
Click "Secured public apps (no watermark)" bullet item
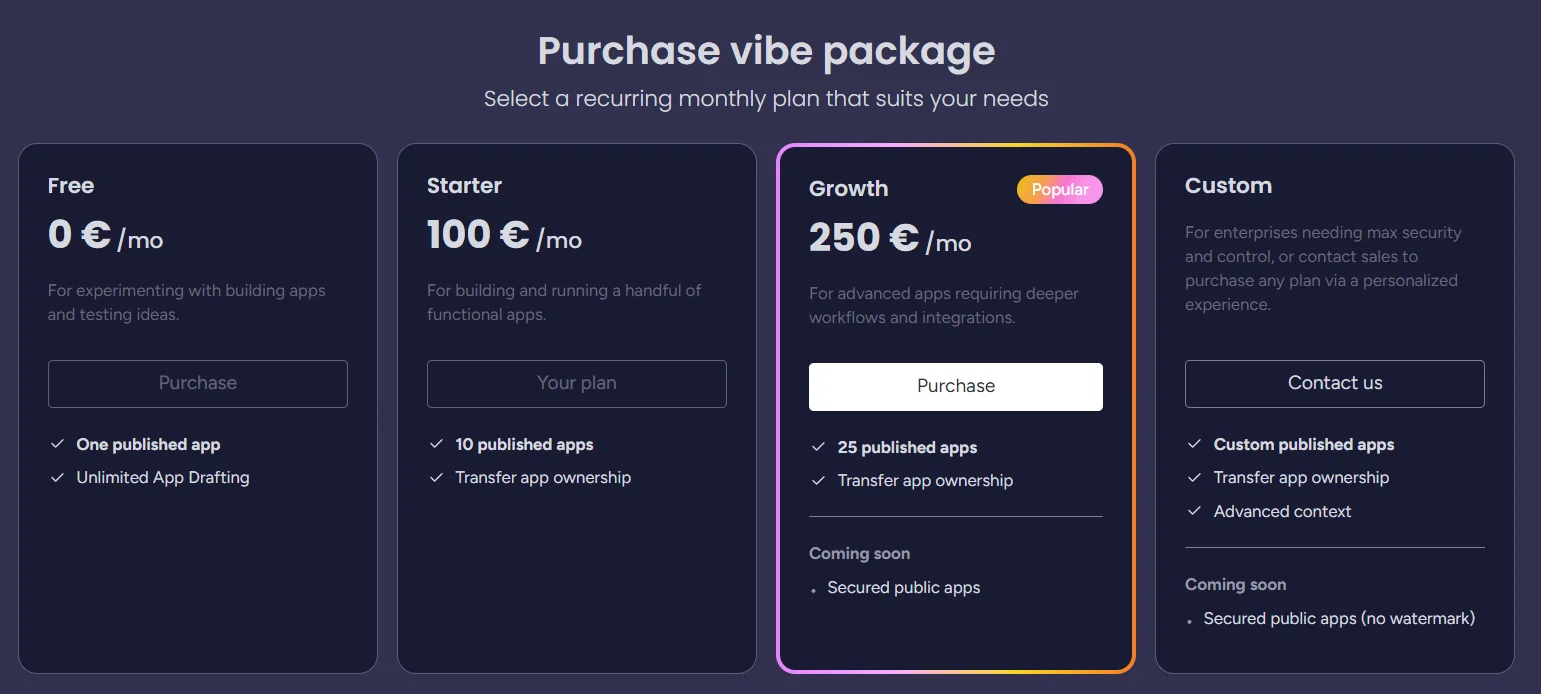tap(1339, 618)
